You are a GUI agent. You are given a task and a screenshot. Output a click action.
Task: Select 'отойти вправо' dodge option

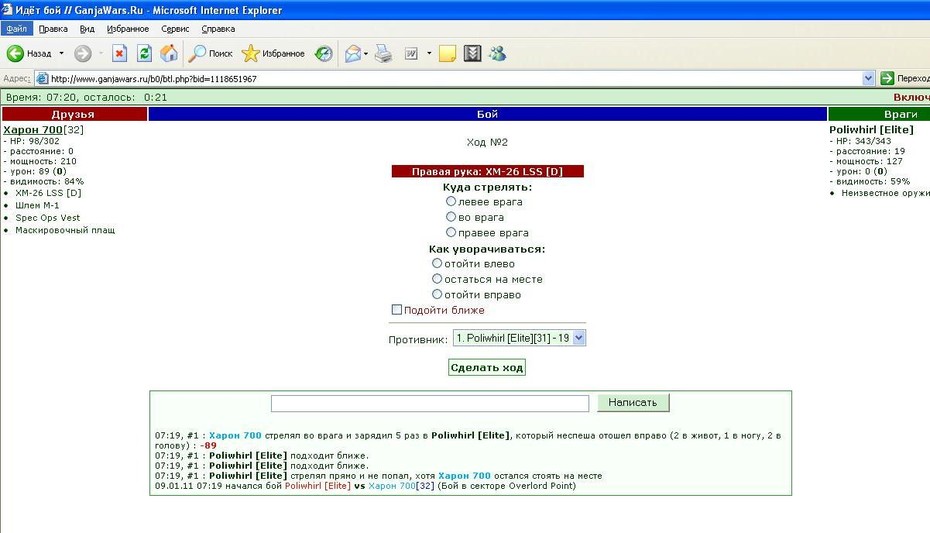(x=437, y=294)
